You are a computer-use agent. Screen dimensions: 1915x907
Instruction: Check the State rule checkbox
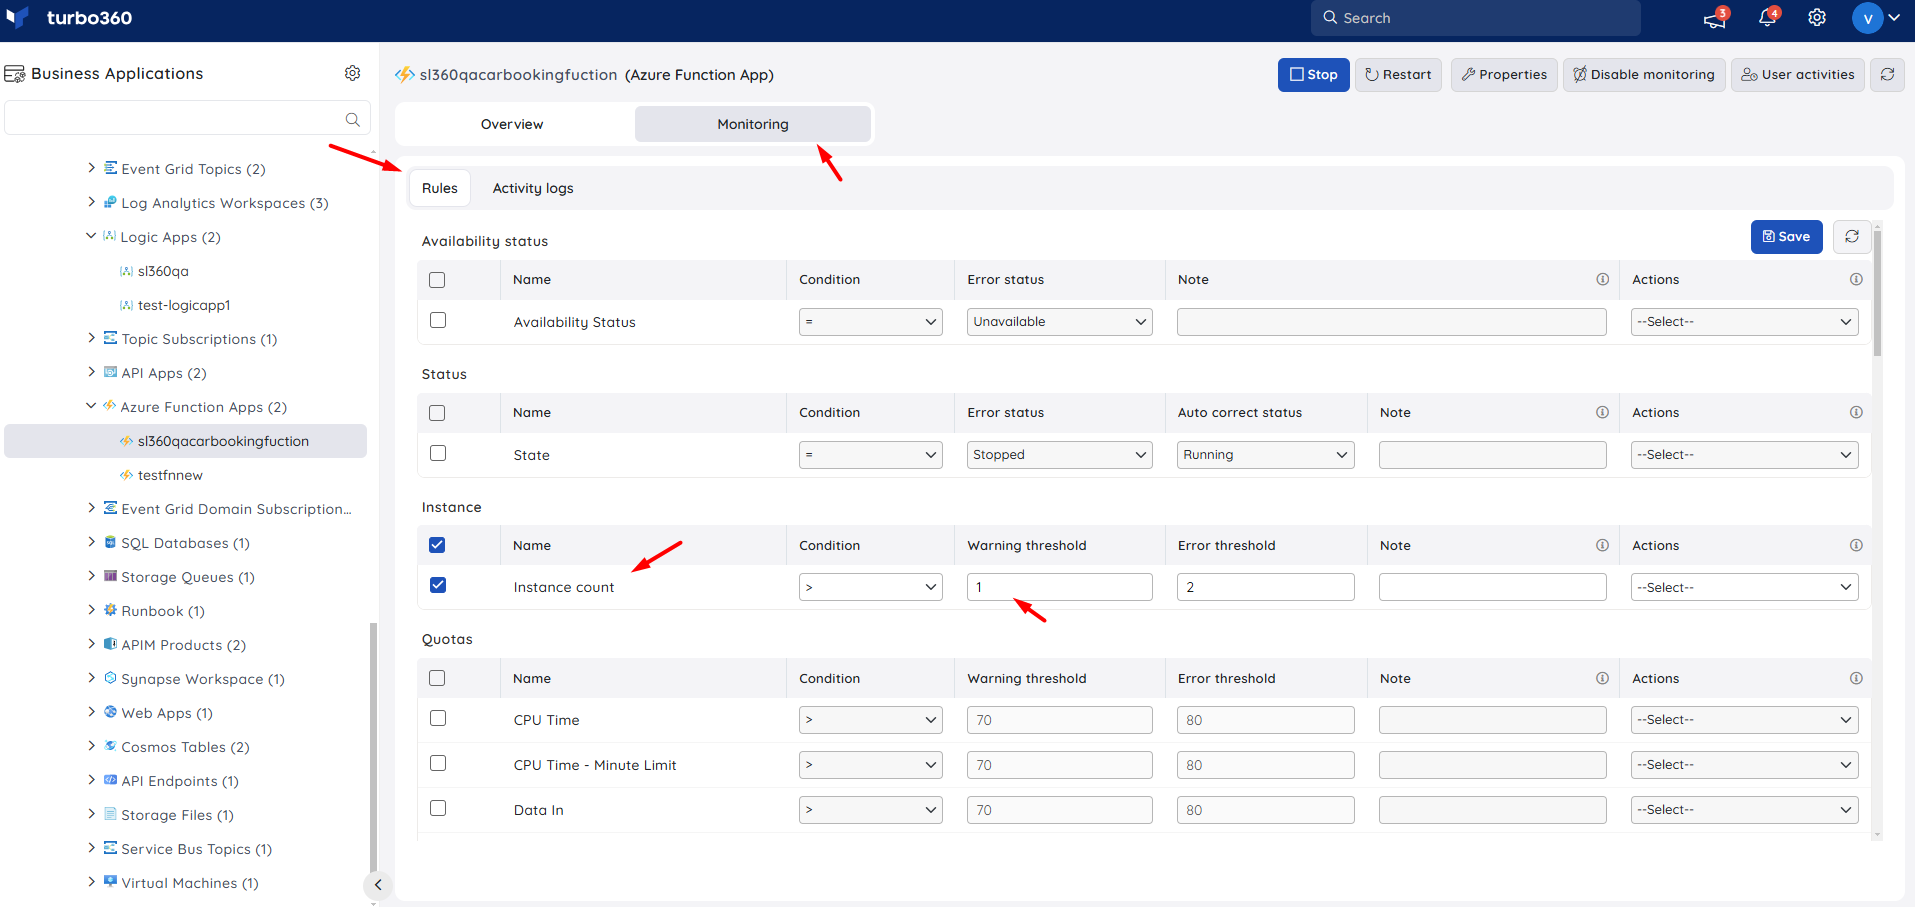437,454
